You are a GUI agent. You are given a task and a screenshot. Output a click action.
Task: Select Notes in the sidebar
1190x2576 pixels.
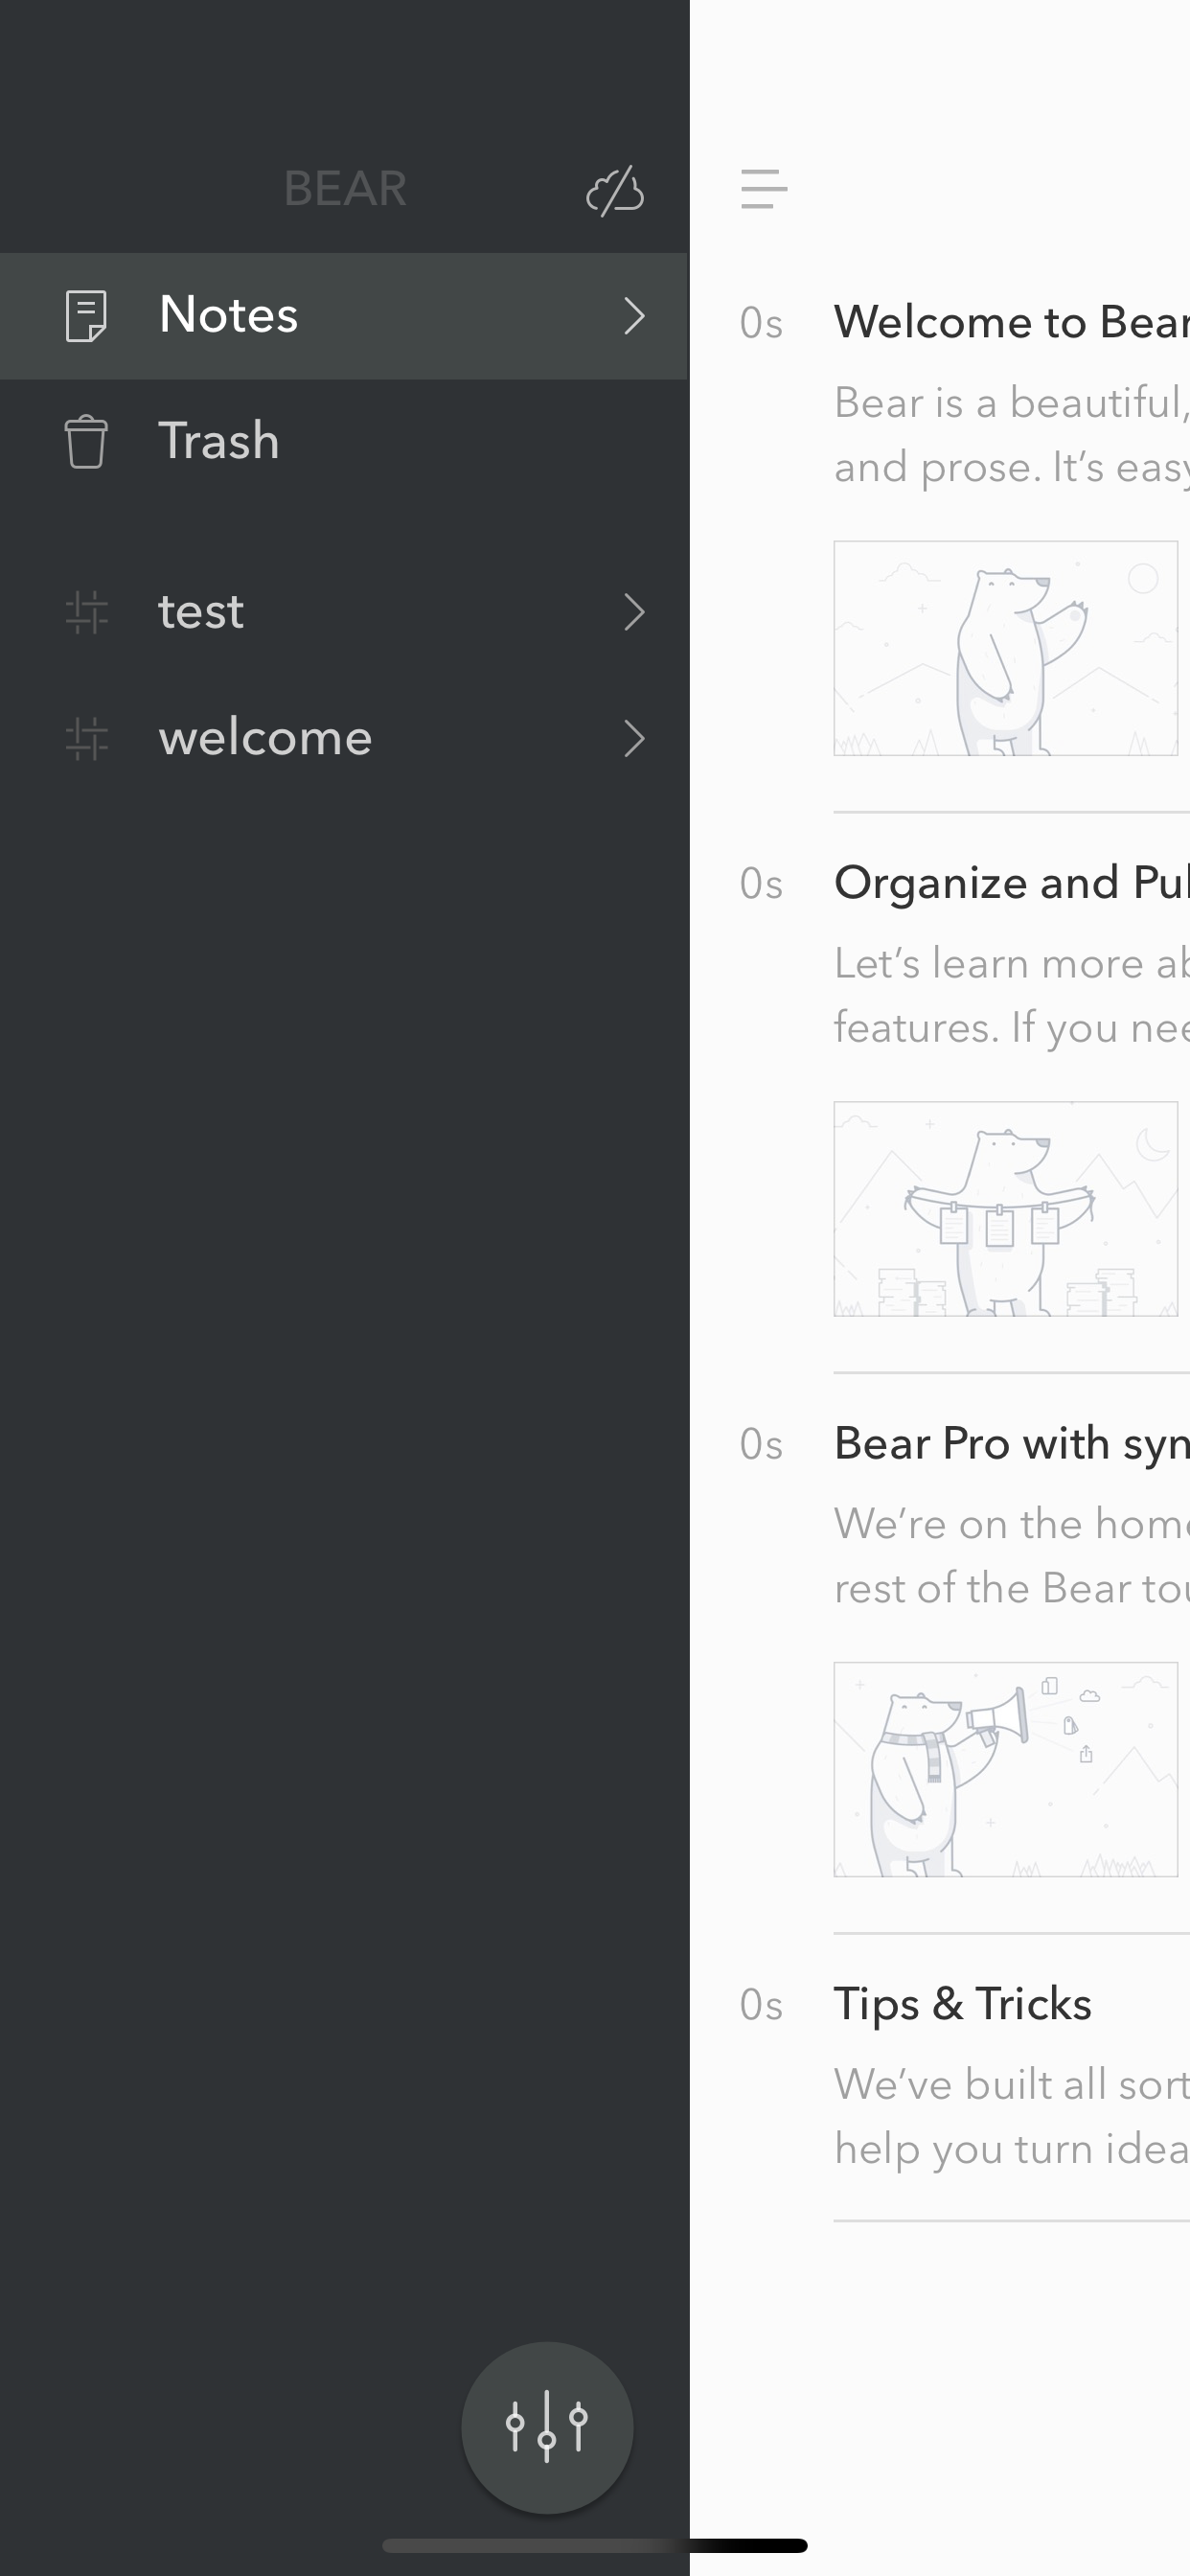click(x=344, y=316)
